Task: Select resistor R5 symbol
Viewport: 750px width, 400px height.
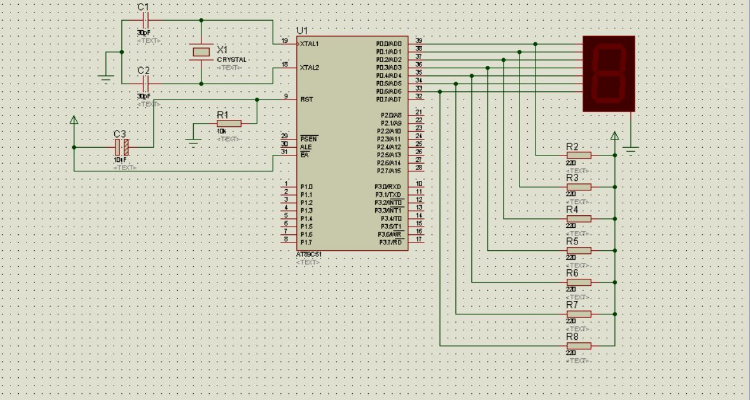Action: click(578, 250)
